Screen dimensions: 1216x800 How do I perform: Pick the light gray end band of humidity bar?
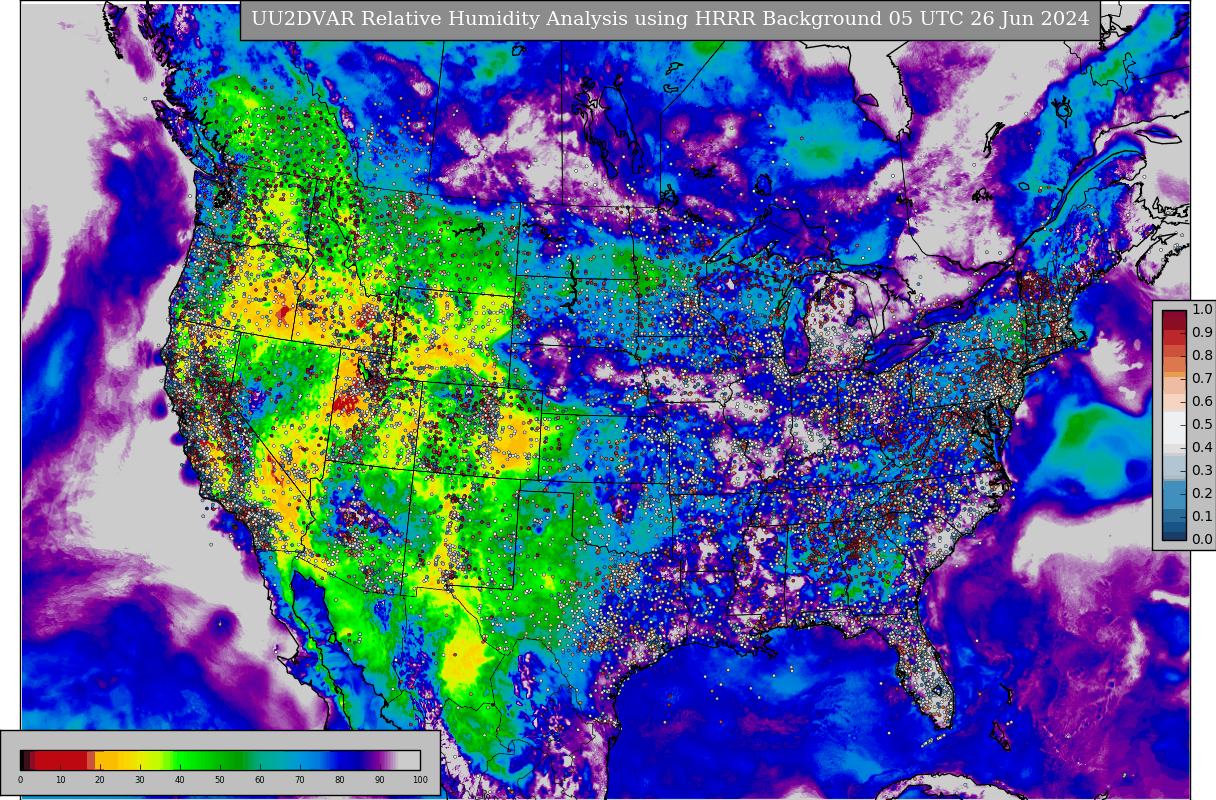(x=409, y=760)
